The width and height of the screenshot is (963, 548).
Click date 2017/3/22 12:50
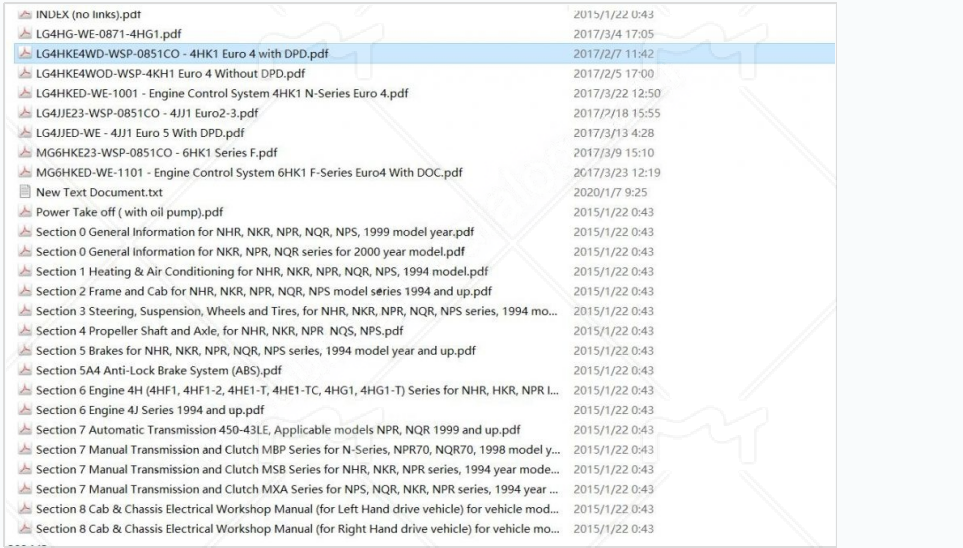pos(617,93)
